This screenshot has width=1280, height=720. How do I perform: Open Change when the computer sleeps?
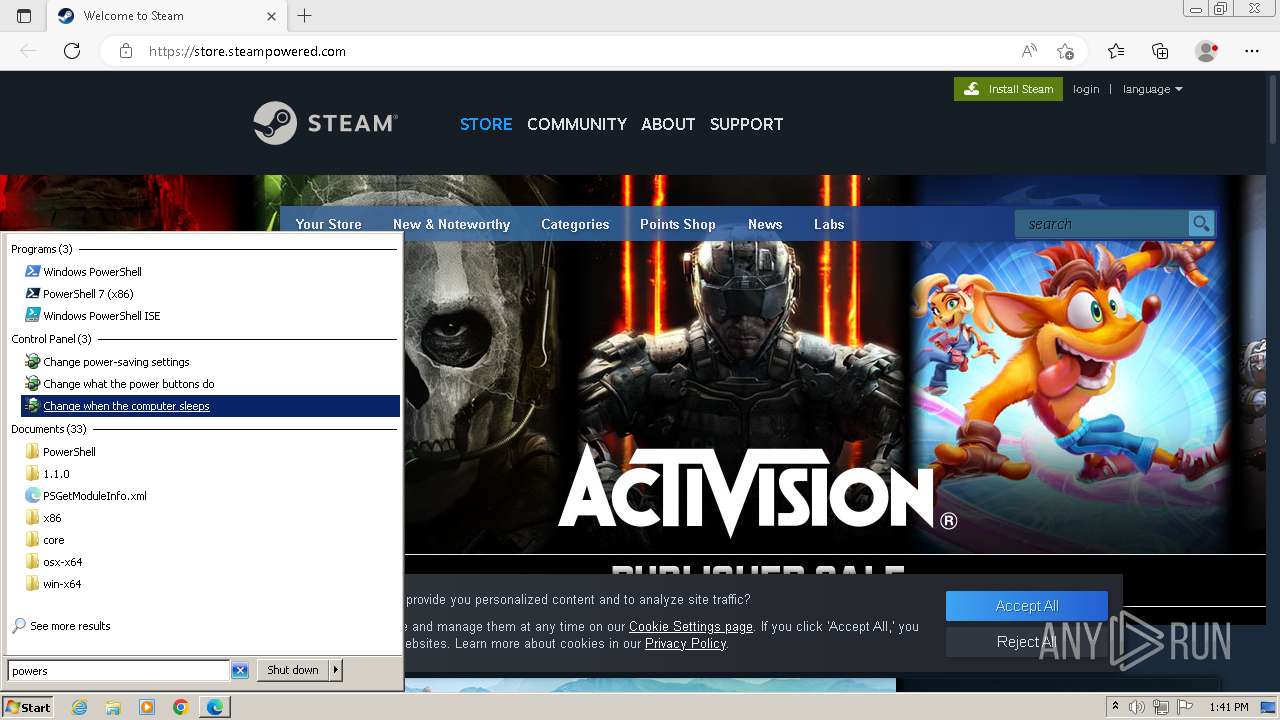[210, 406]
